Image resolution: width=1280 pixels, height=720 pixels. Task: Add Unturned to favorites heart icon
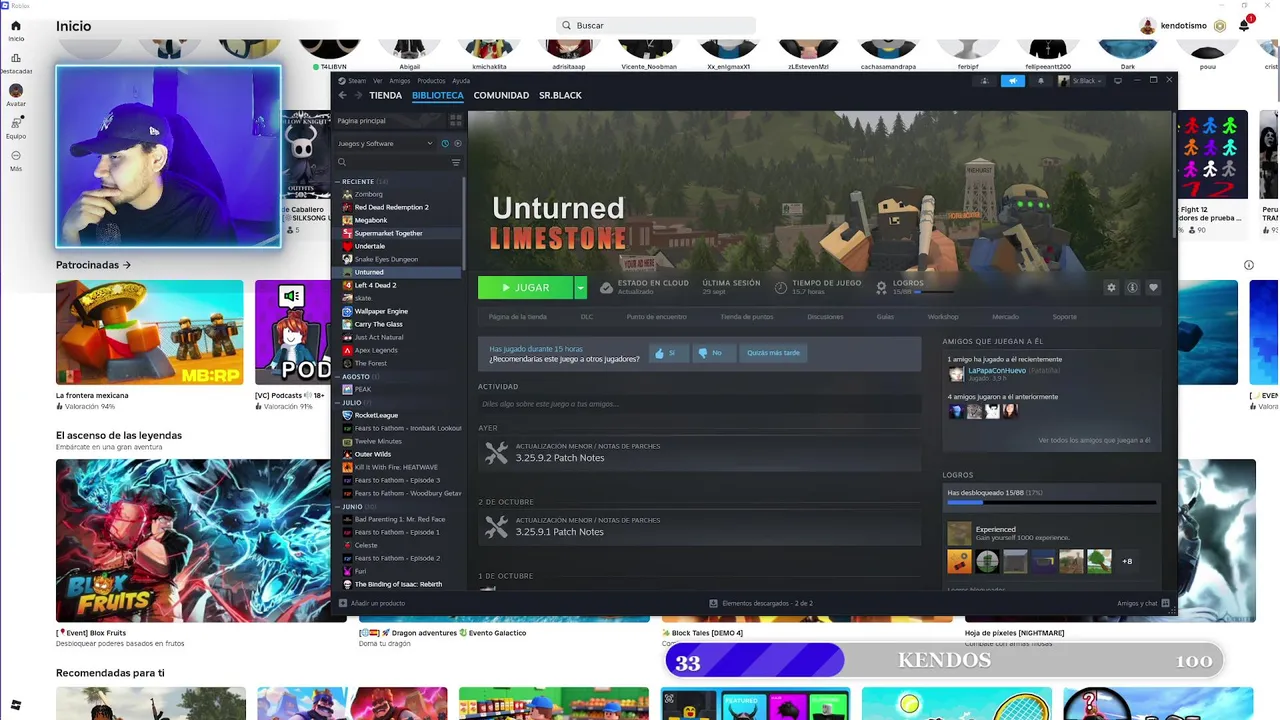point(1153,287)
